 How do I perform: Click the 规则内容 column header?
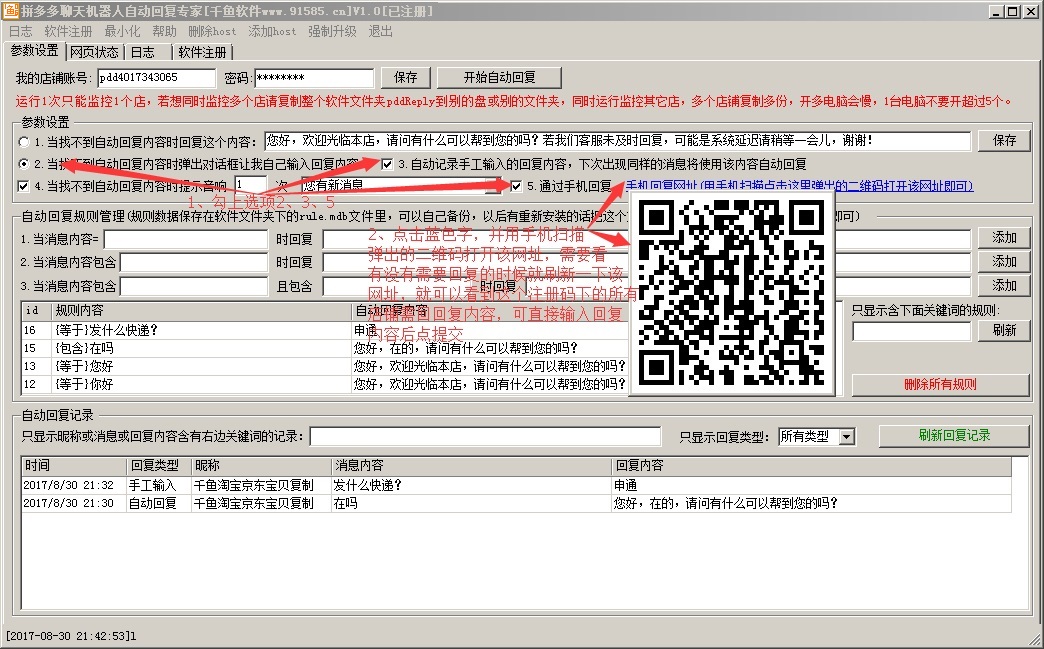tap(202, 311)
